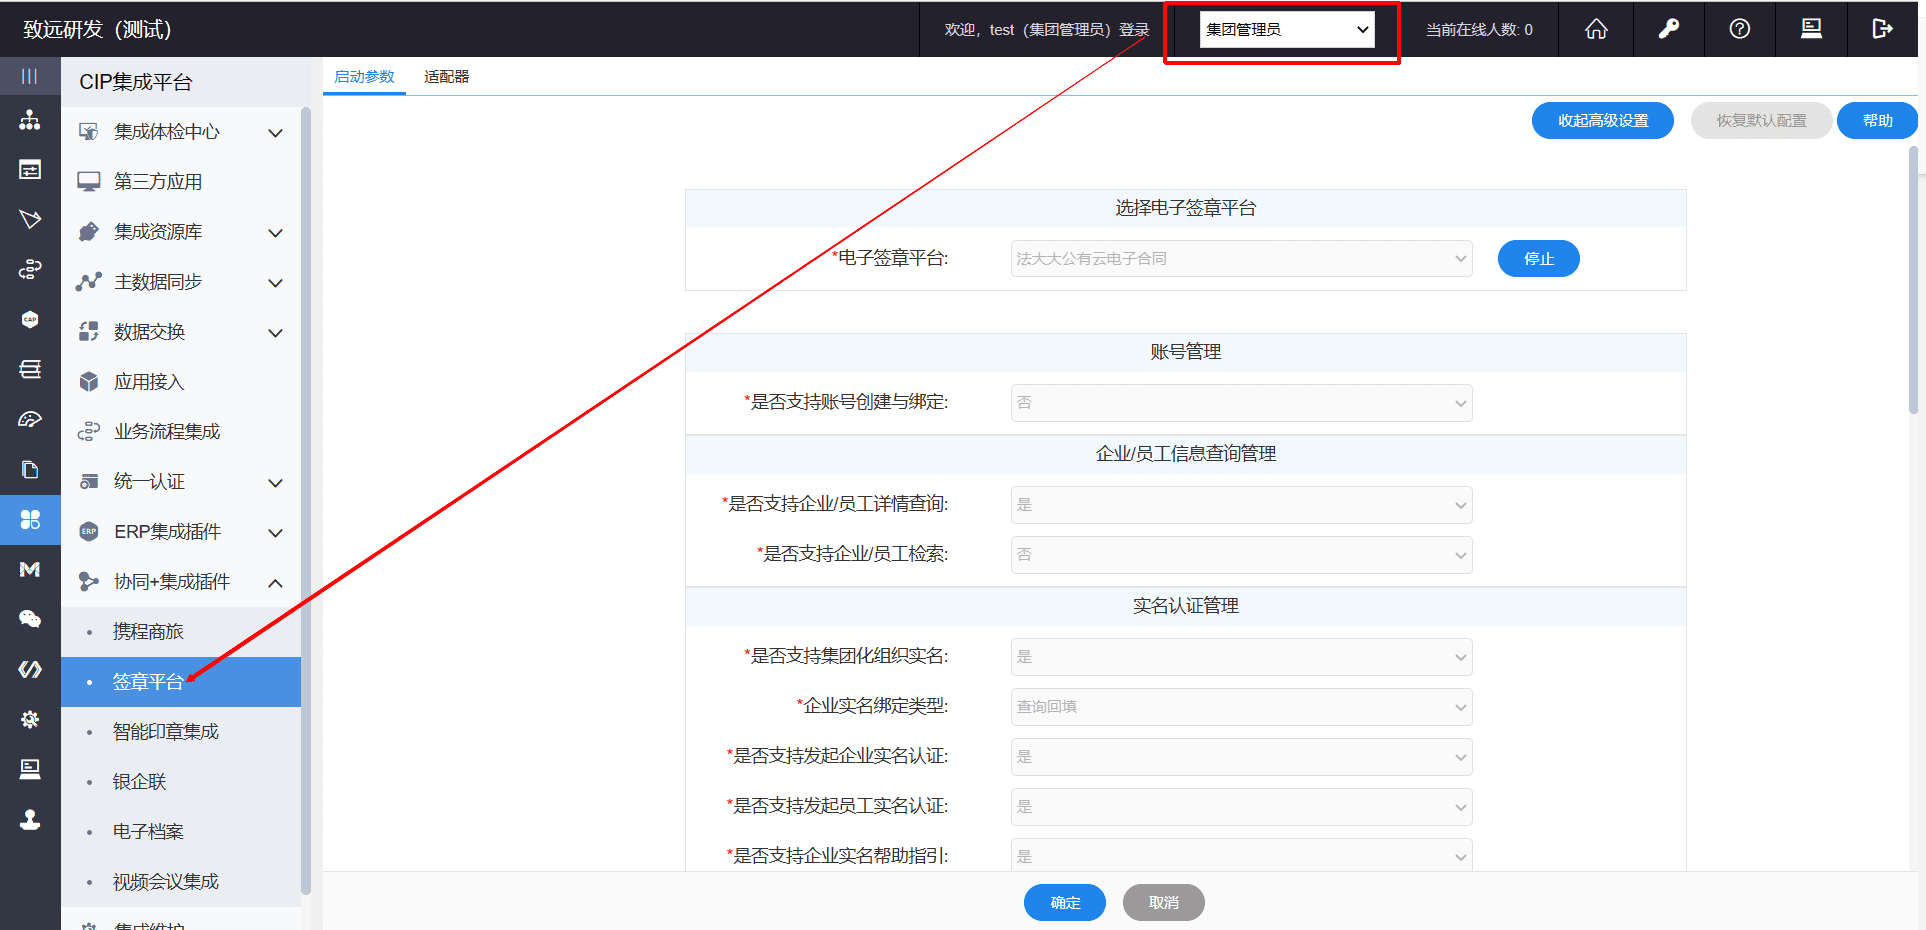Screen dimensions: 1926x930
Task: Click the dark sidebar laptop icon near bottom
Action: point(30,769)
